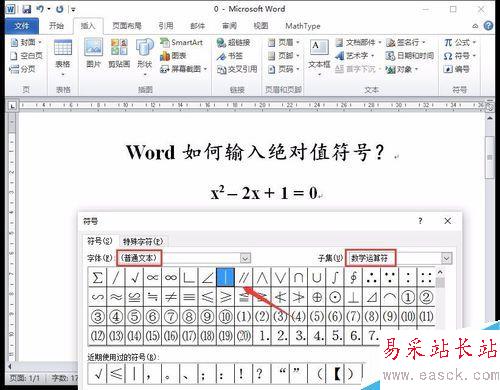Open the Table (表格) insert tool
The width and height of the screenshot is (500, 390).
63,57
